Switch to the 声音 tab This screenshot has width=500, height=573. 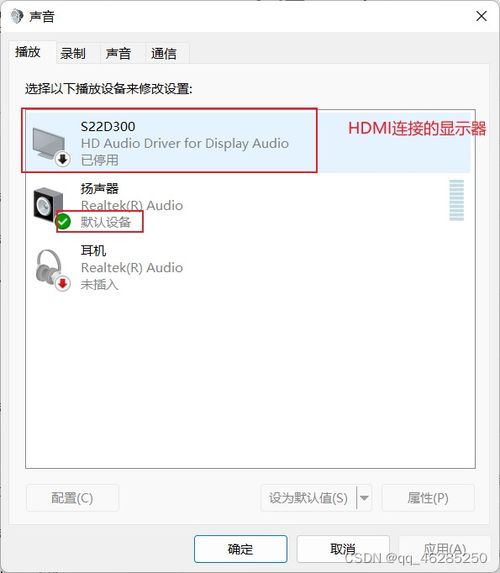tap(118, 53)
